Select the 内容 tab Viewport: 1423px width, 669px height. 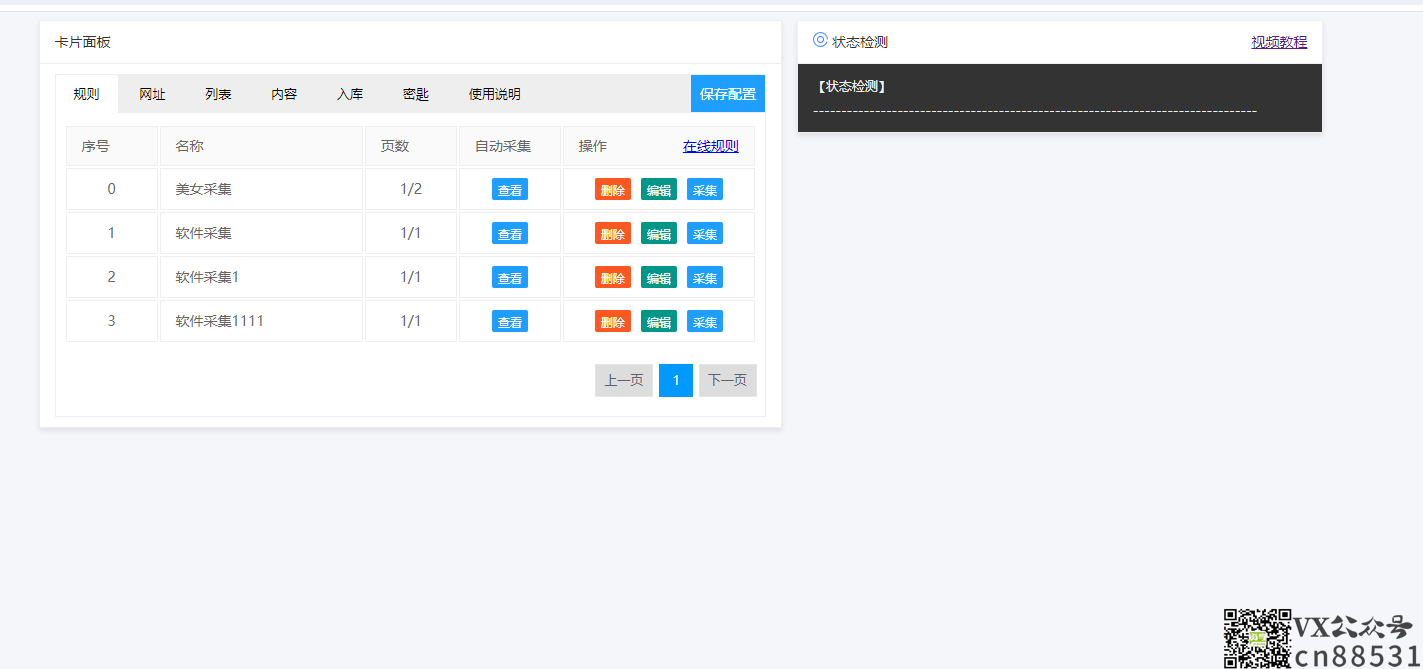[284, 94]
